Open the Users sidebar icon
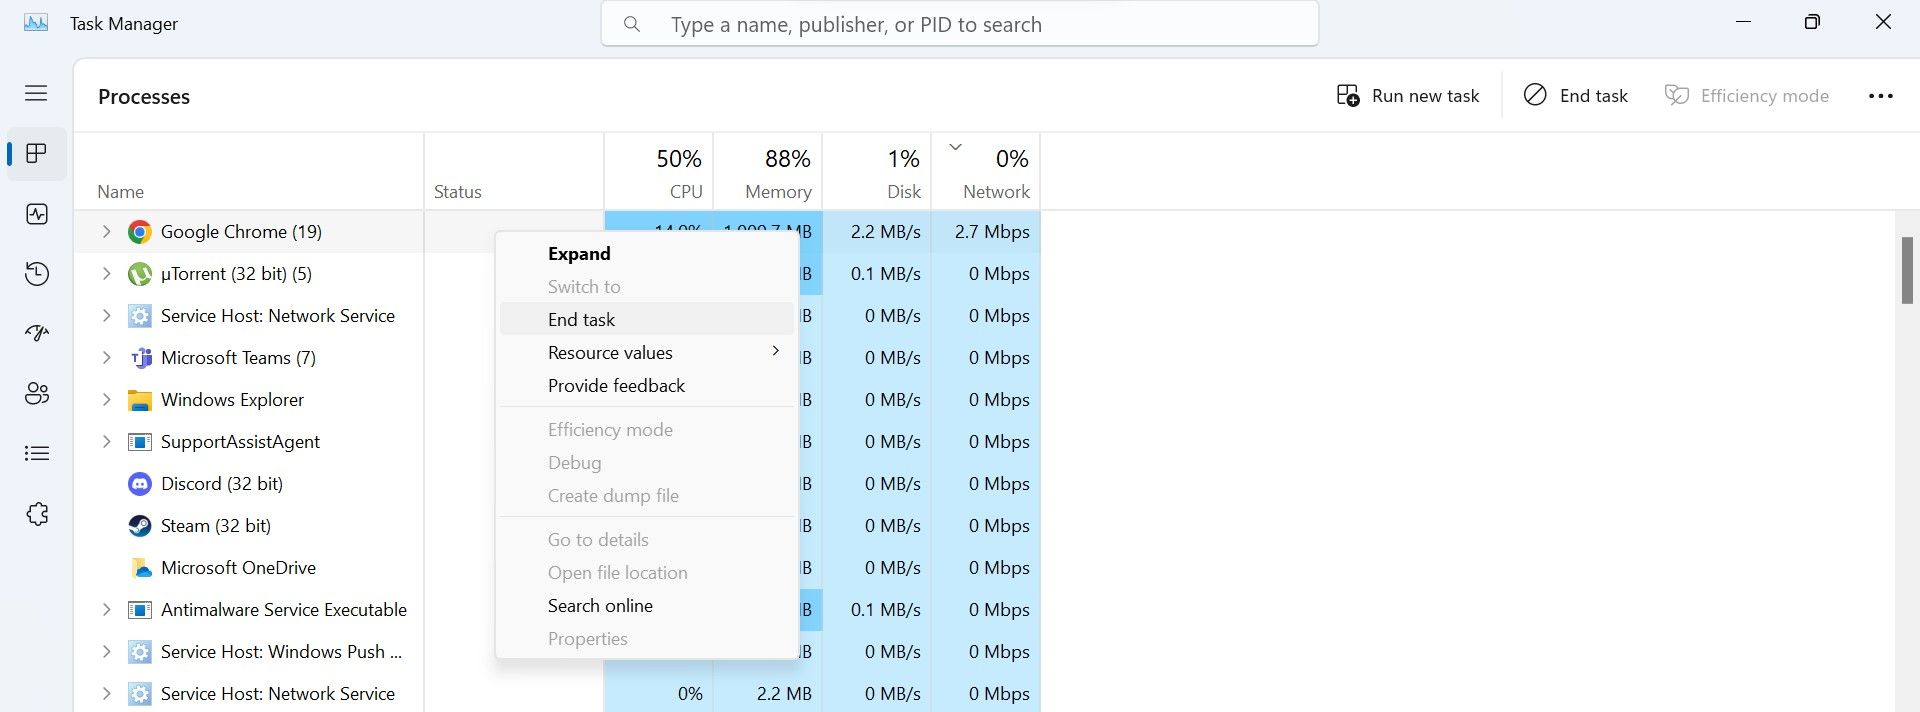 click(37, 394)
